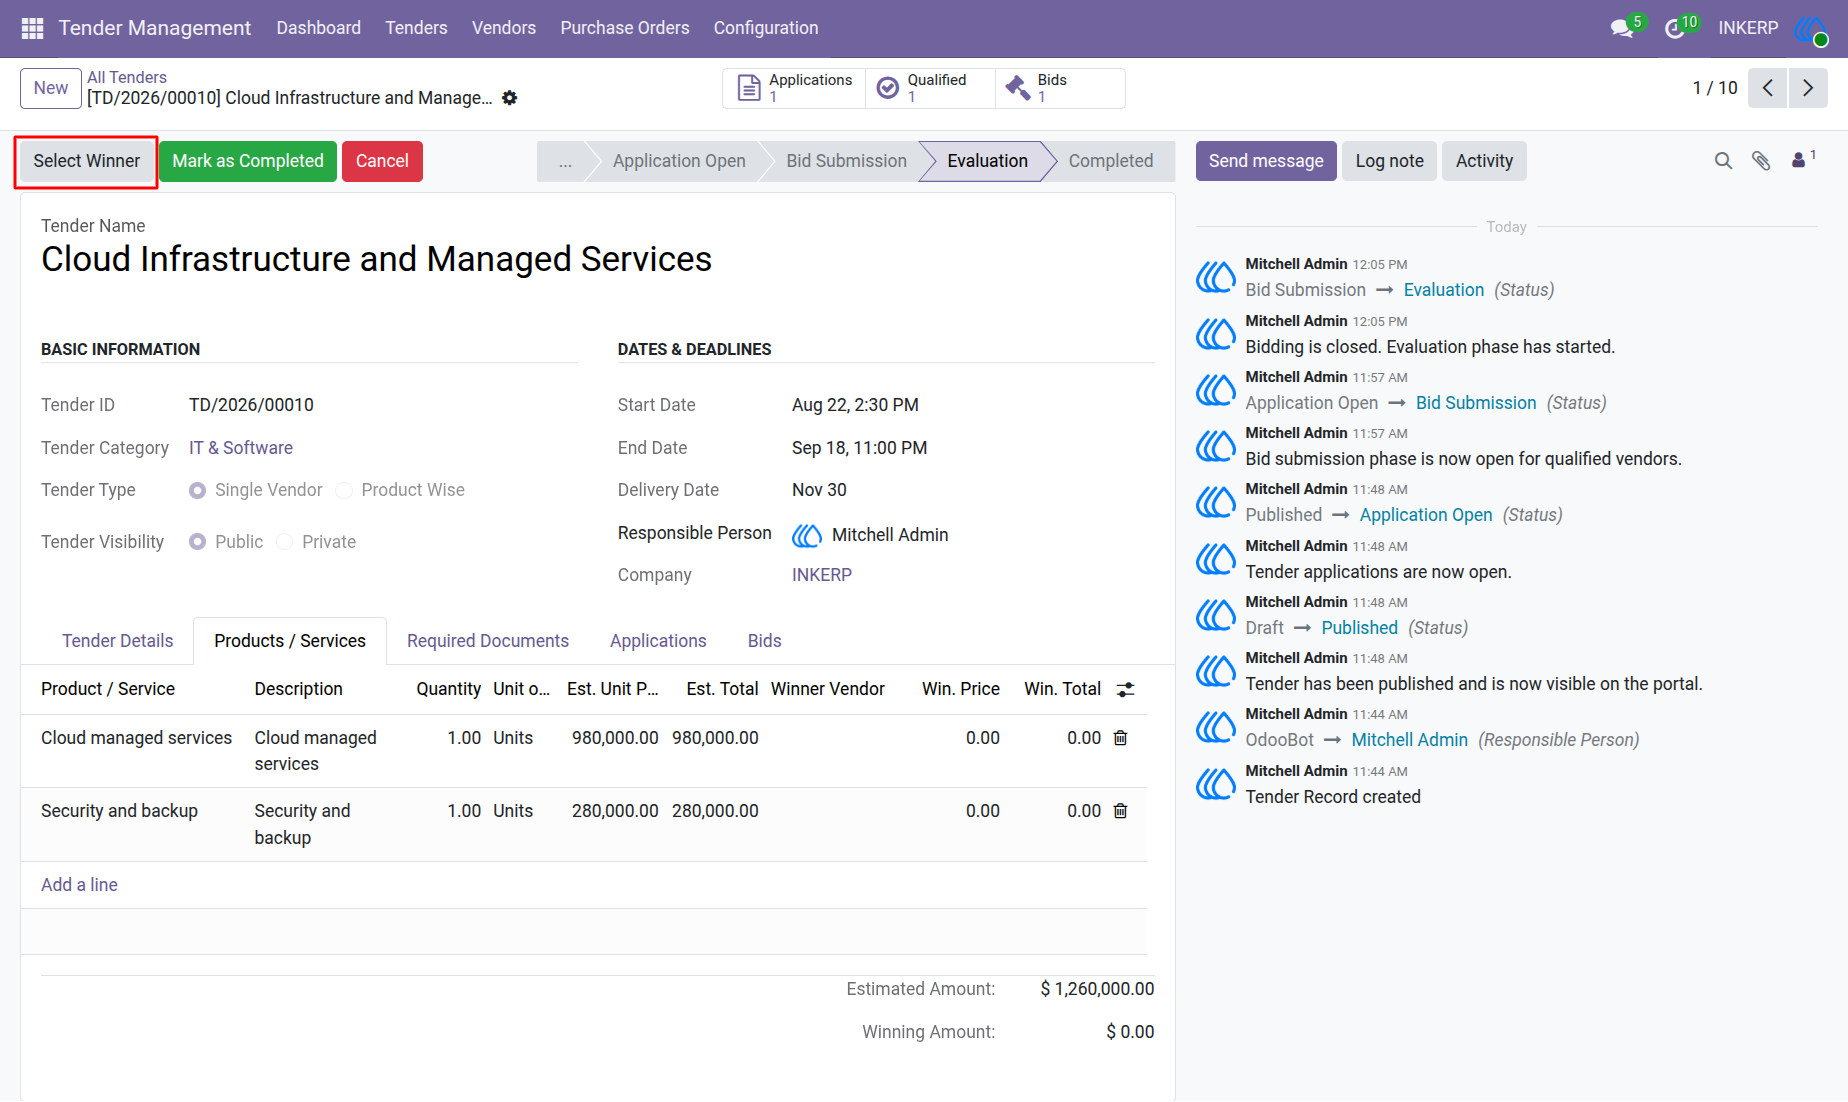Click the gear actions icon beside tender title
The height and width of the screenshot is (1102, 1848).
510,98
